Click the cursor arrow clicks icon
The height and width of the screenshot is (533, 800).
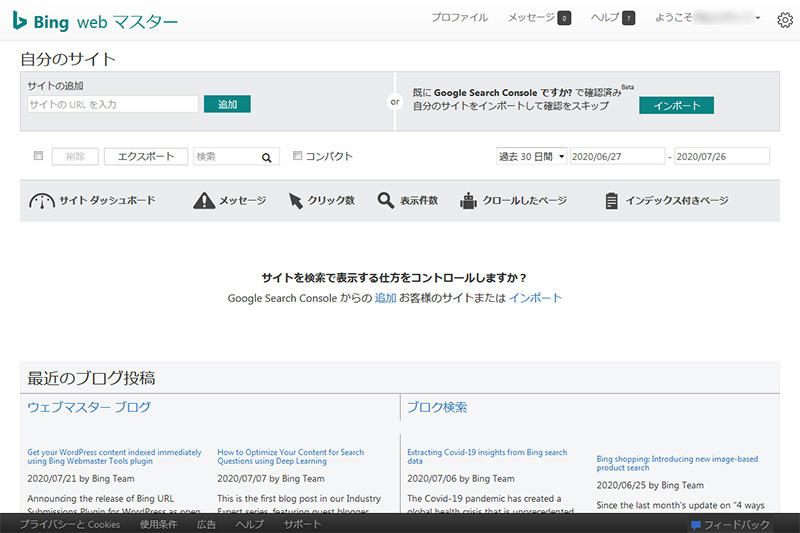coord(295,200)
